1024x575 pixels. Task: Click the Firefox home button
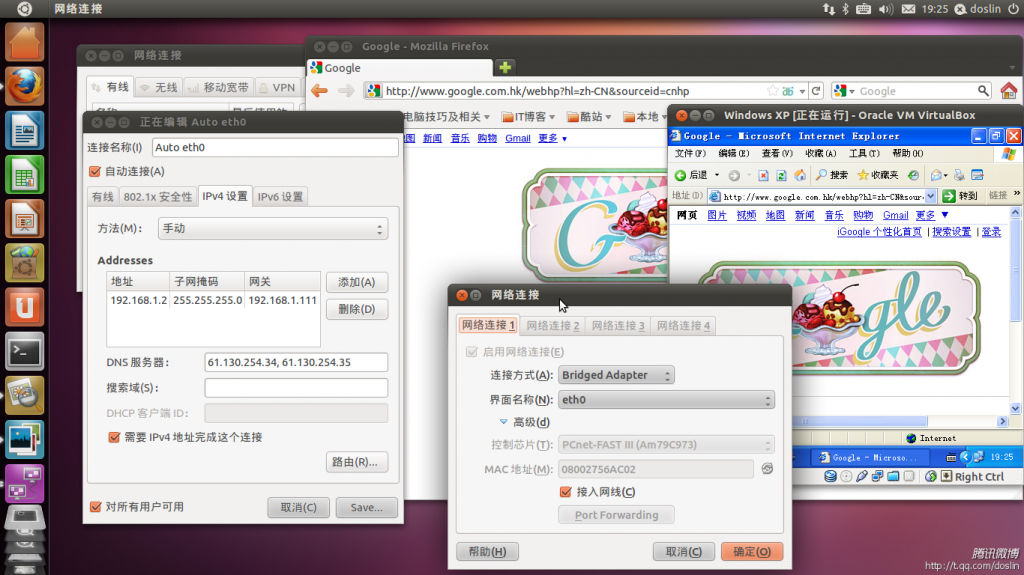(1009, 91)
